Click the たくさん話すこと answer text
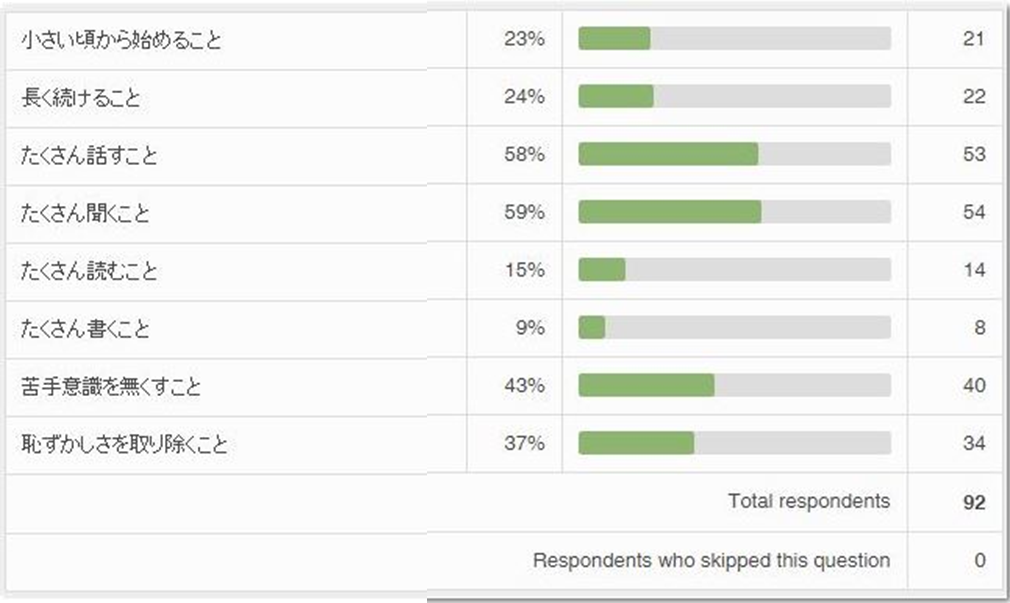Screen dimensions: 1010x603 pos(89,155)
